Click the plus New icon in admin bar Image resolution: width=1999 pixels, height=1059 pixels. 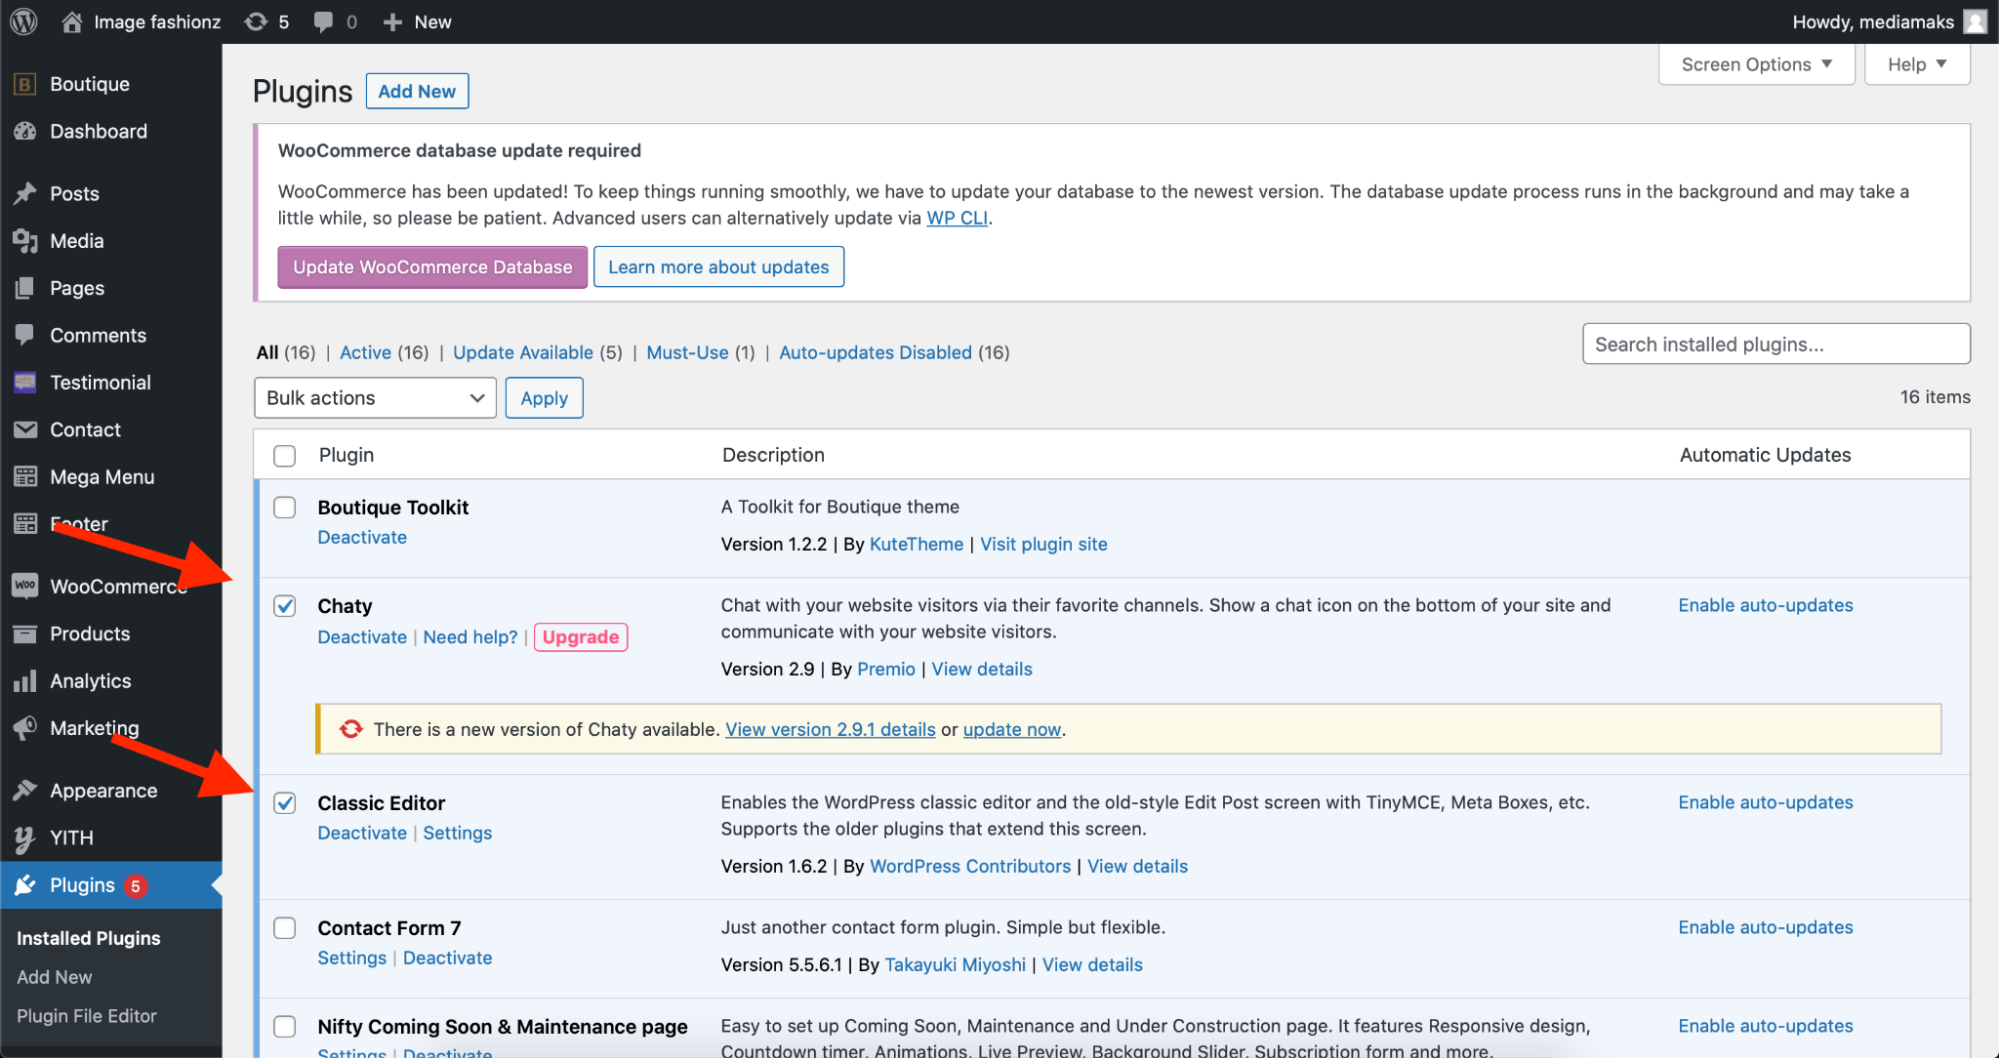pyautogui.click(x=393, y=21)
